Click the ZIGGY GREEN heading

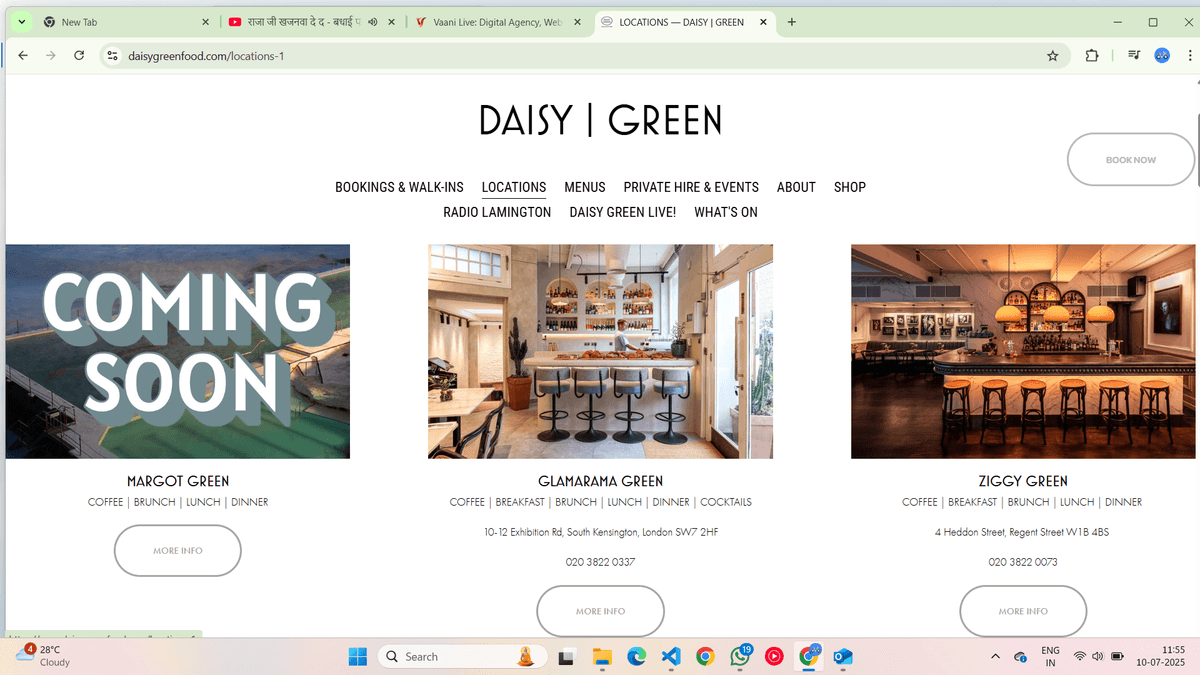(1023, 481)
